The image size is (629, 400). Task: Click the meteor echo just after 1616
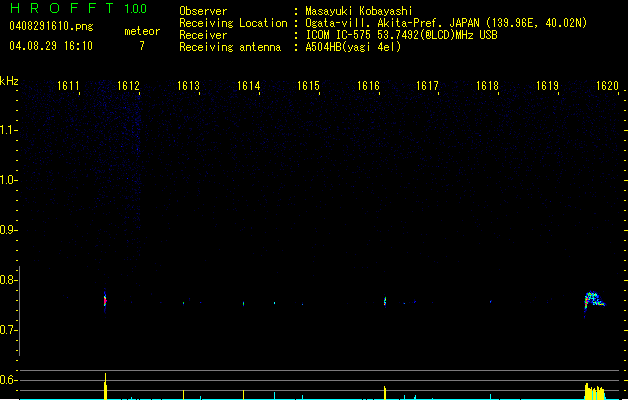tap(385, 301)
